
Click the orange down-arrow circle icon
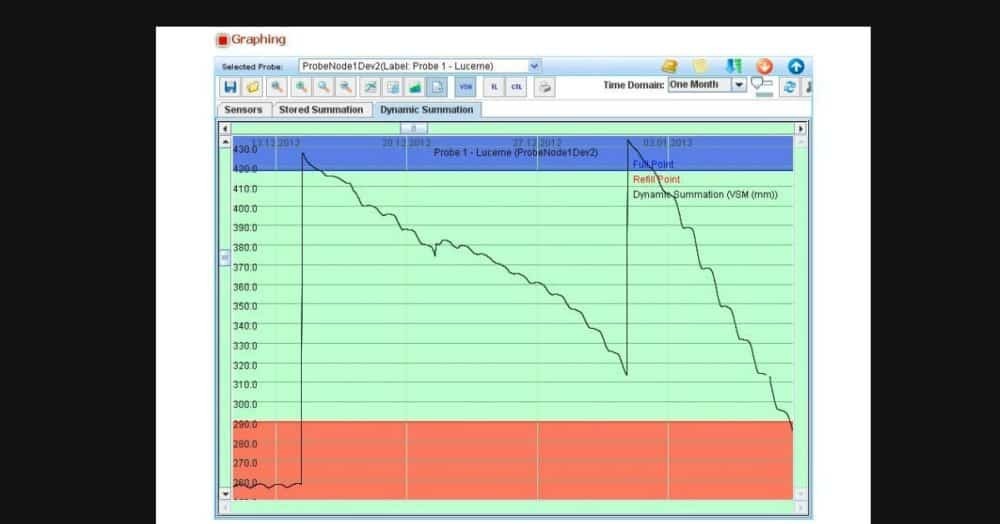click(765, 66)
